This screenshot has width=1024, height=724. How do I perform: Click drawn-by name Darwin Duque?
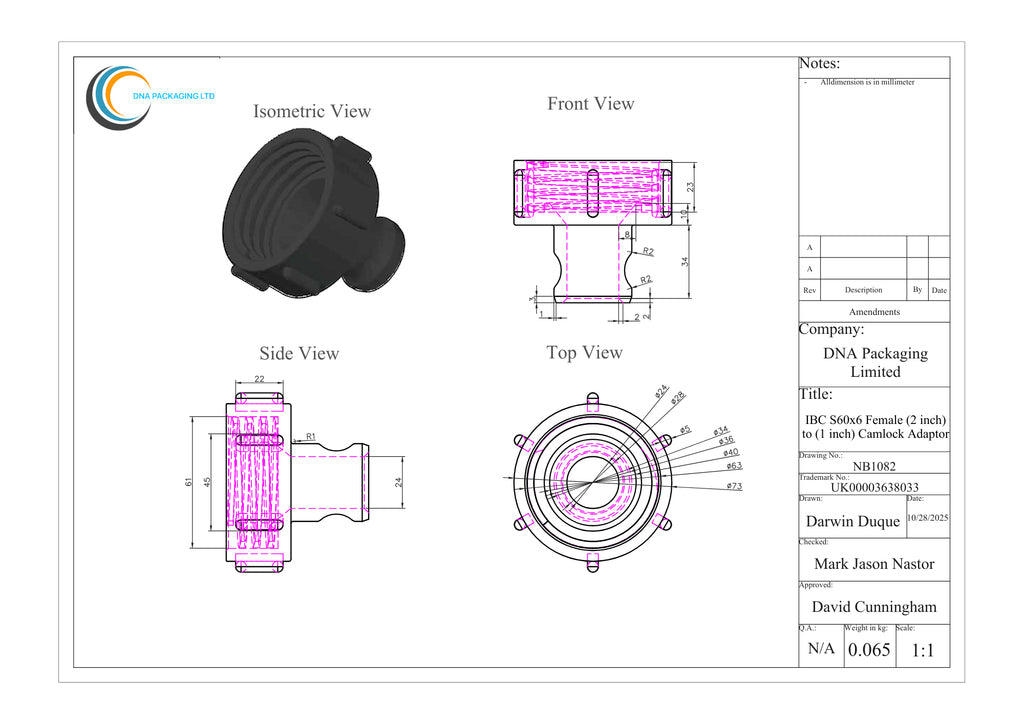coord(852,521)
